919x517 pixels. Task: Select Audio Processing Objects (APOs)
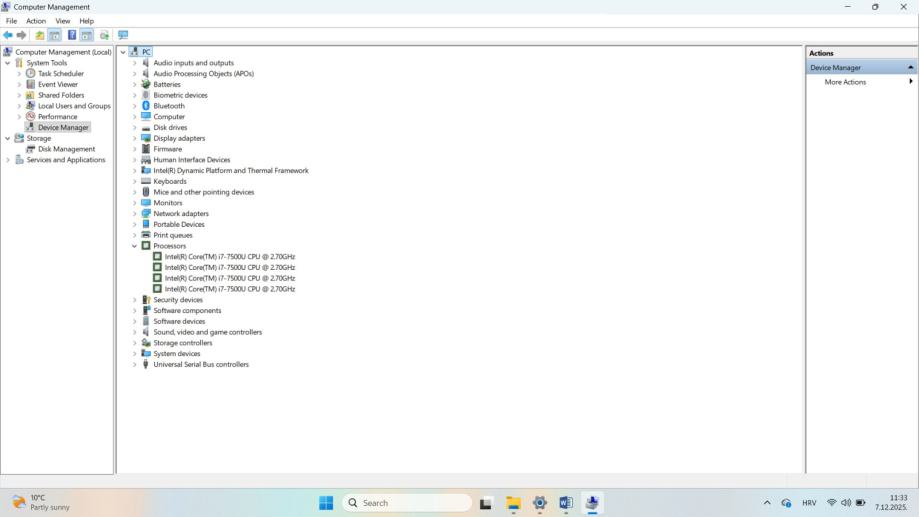click(x=203, y=73)
